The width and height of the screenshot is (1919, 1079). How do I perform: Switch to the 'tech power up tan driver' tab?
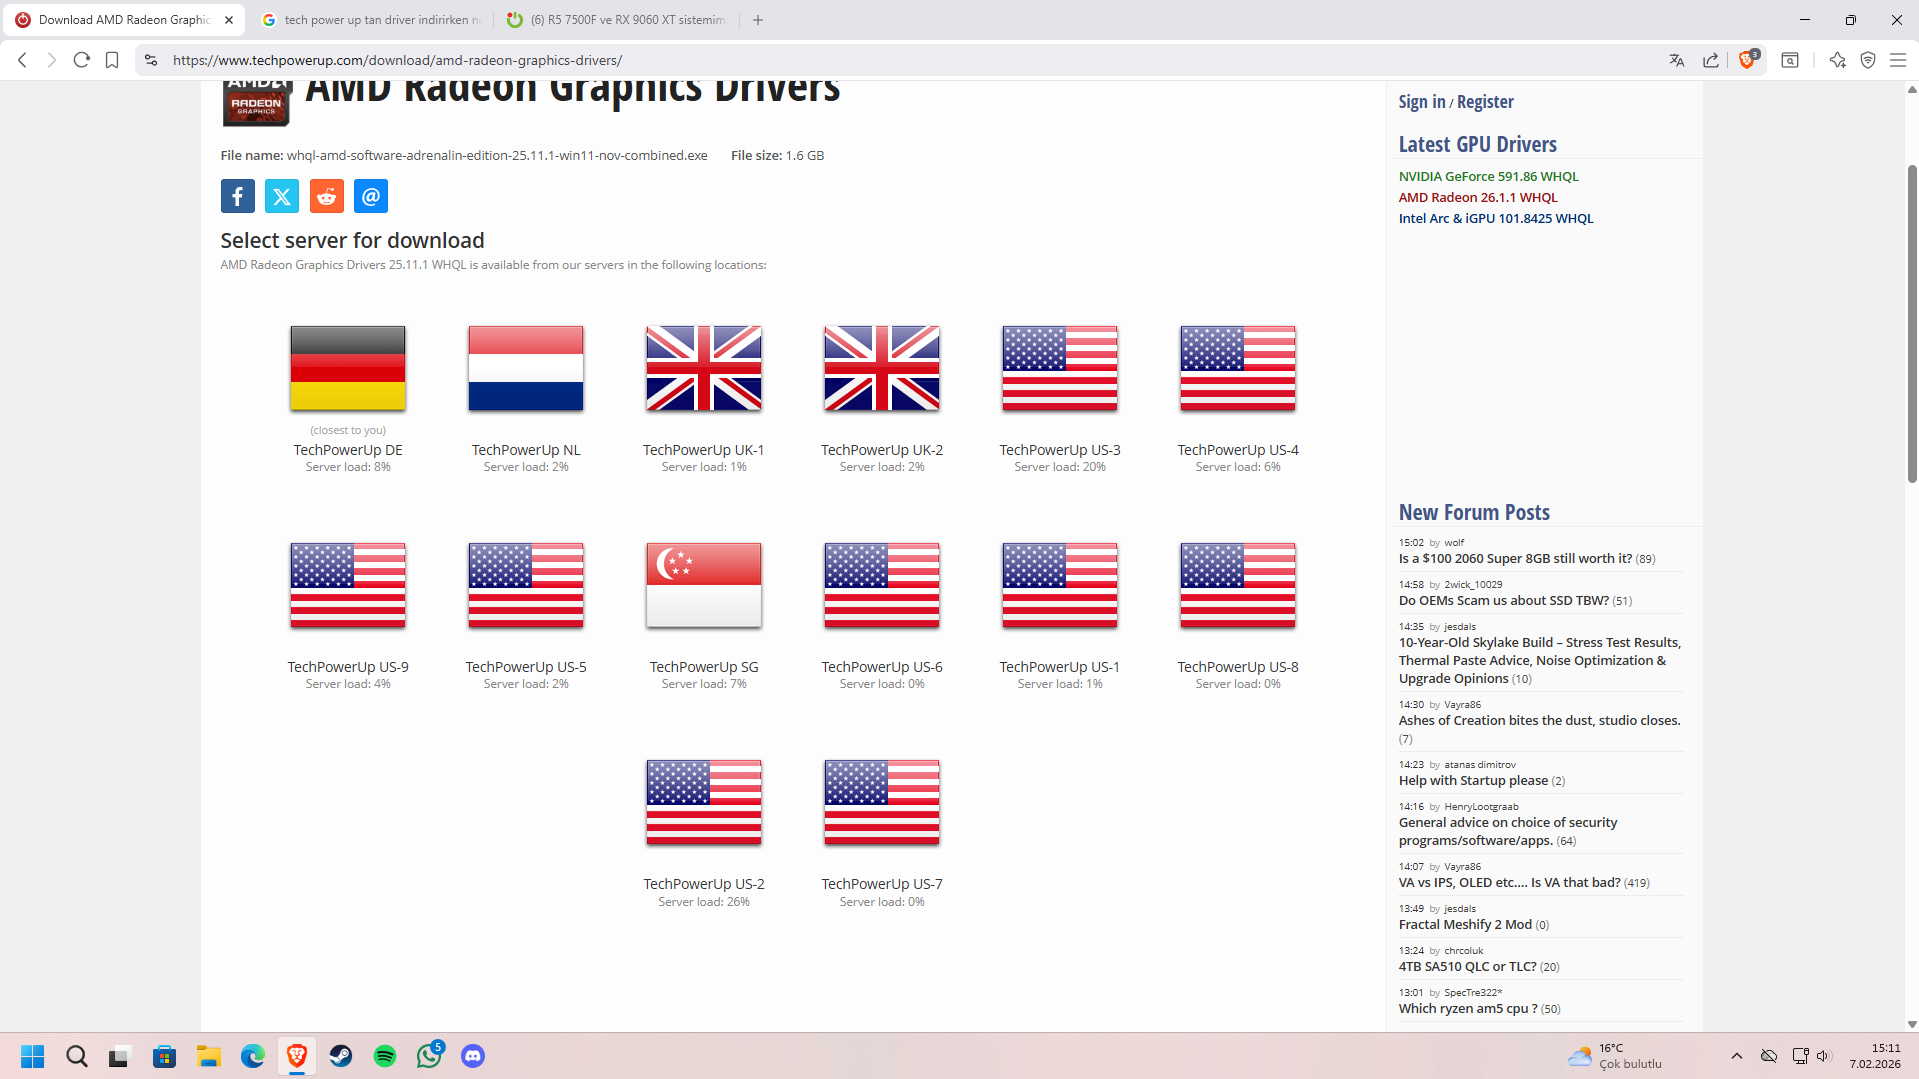pyautogui.click(x=371, y=20)
